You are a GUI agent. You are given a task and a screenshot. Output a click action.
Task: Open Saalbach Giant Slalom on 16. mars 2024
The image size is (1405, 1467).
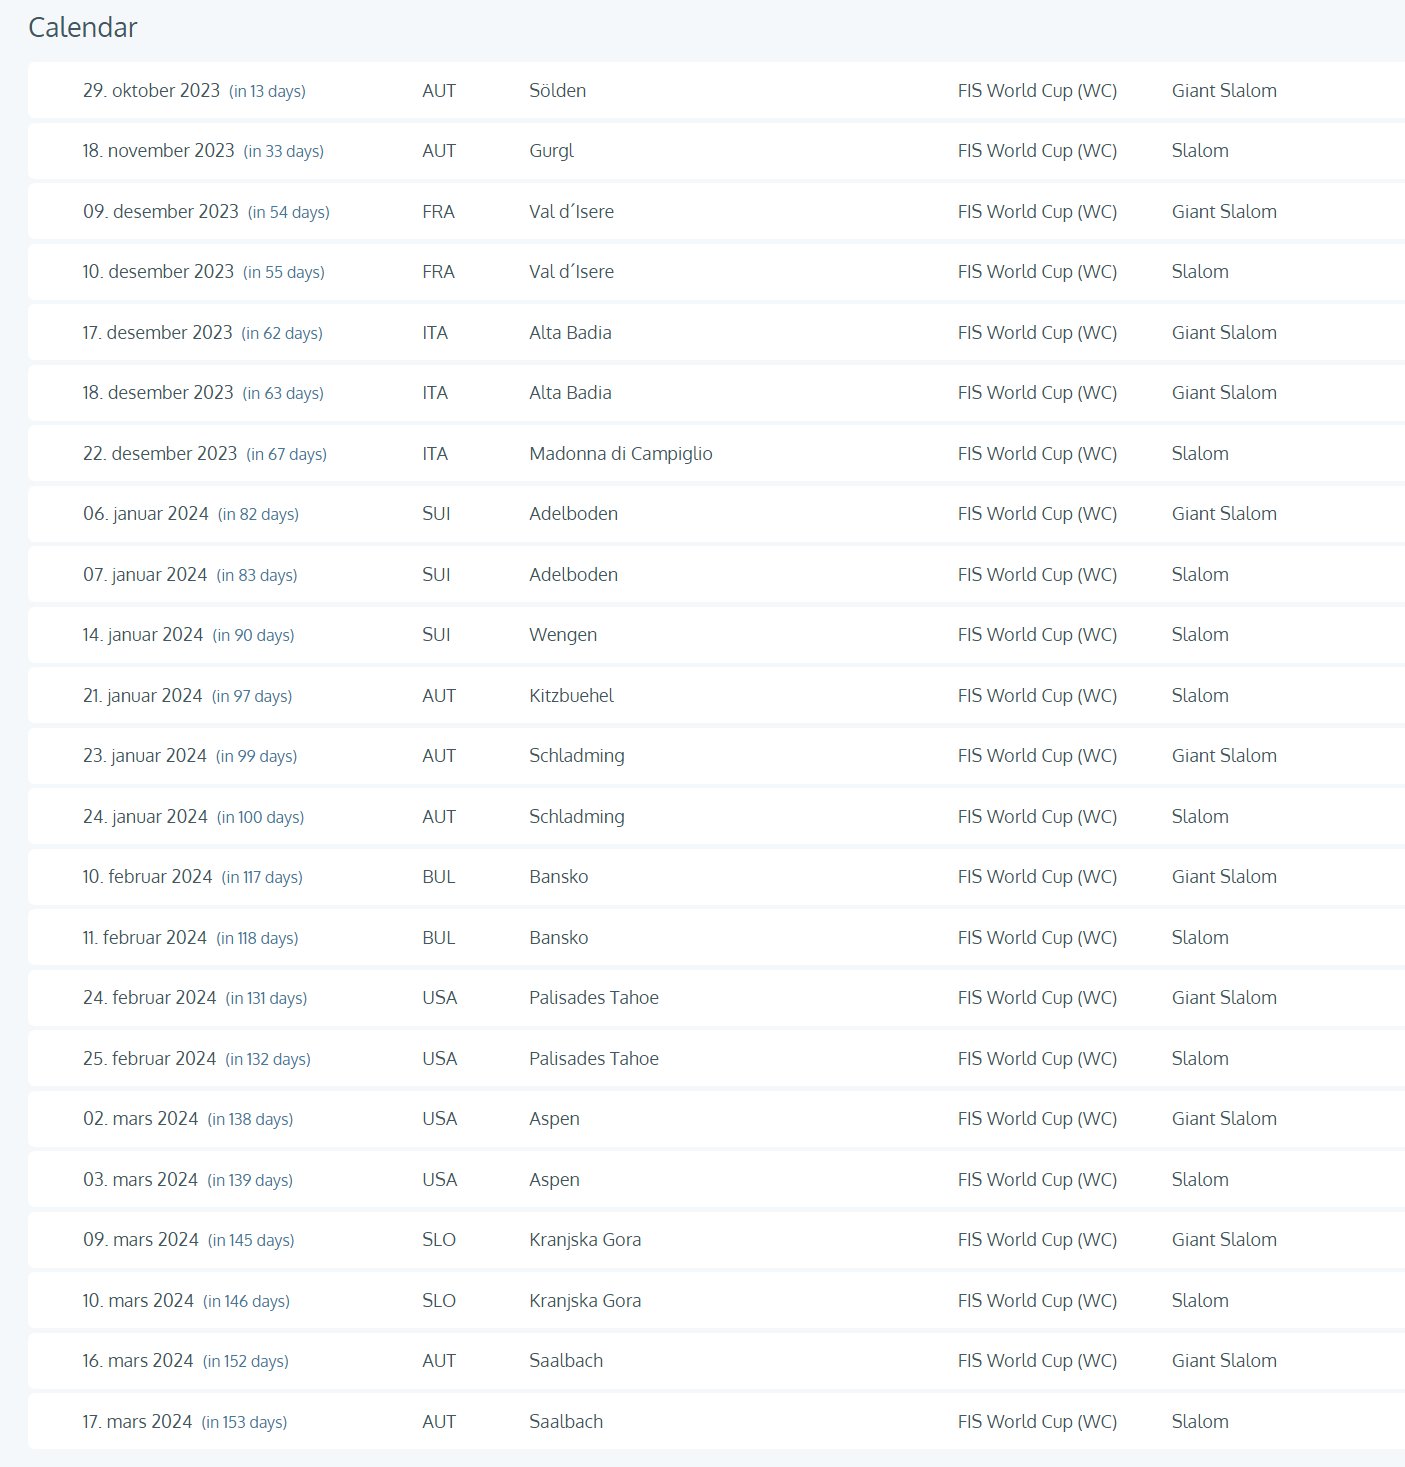tap(716, 1361)
